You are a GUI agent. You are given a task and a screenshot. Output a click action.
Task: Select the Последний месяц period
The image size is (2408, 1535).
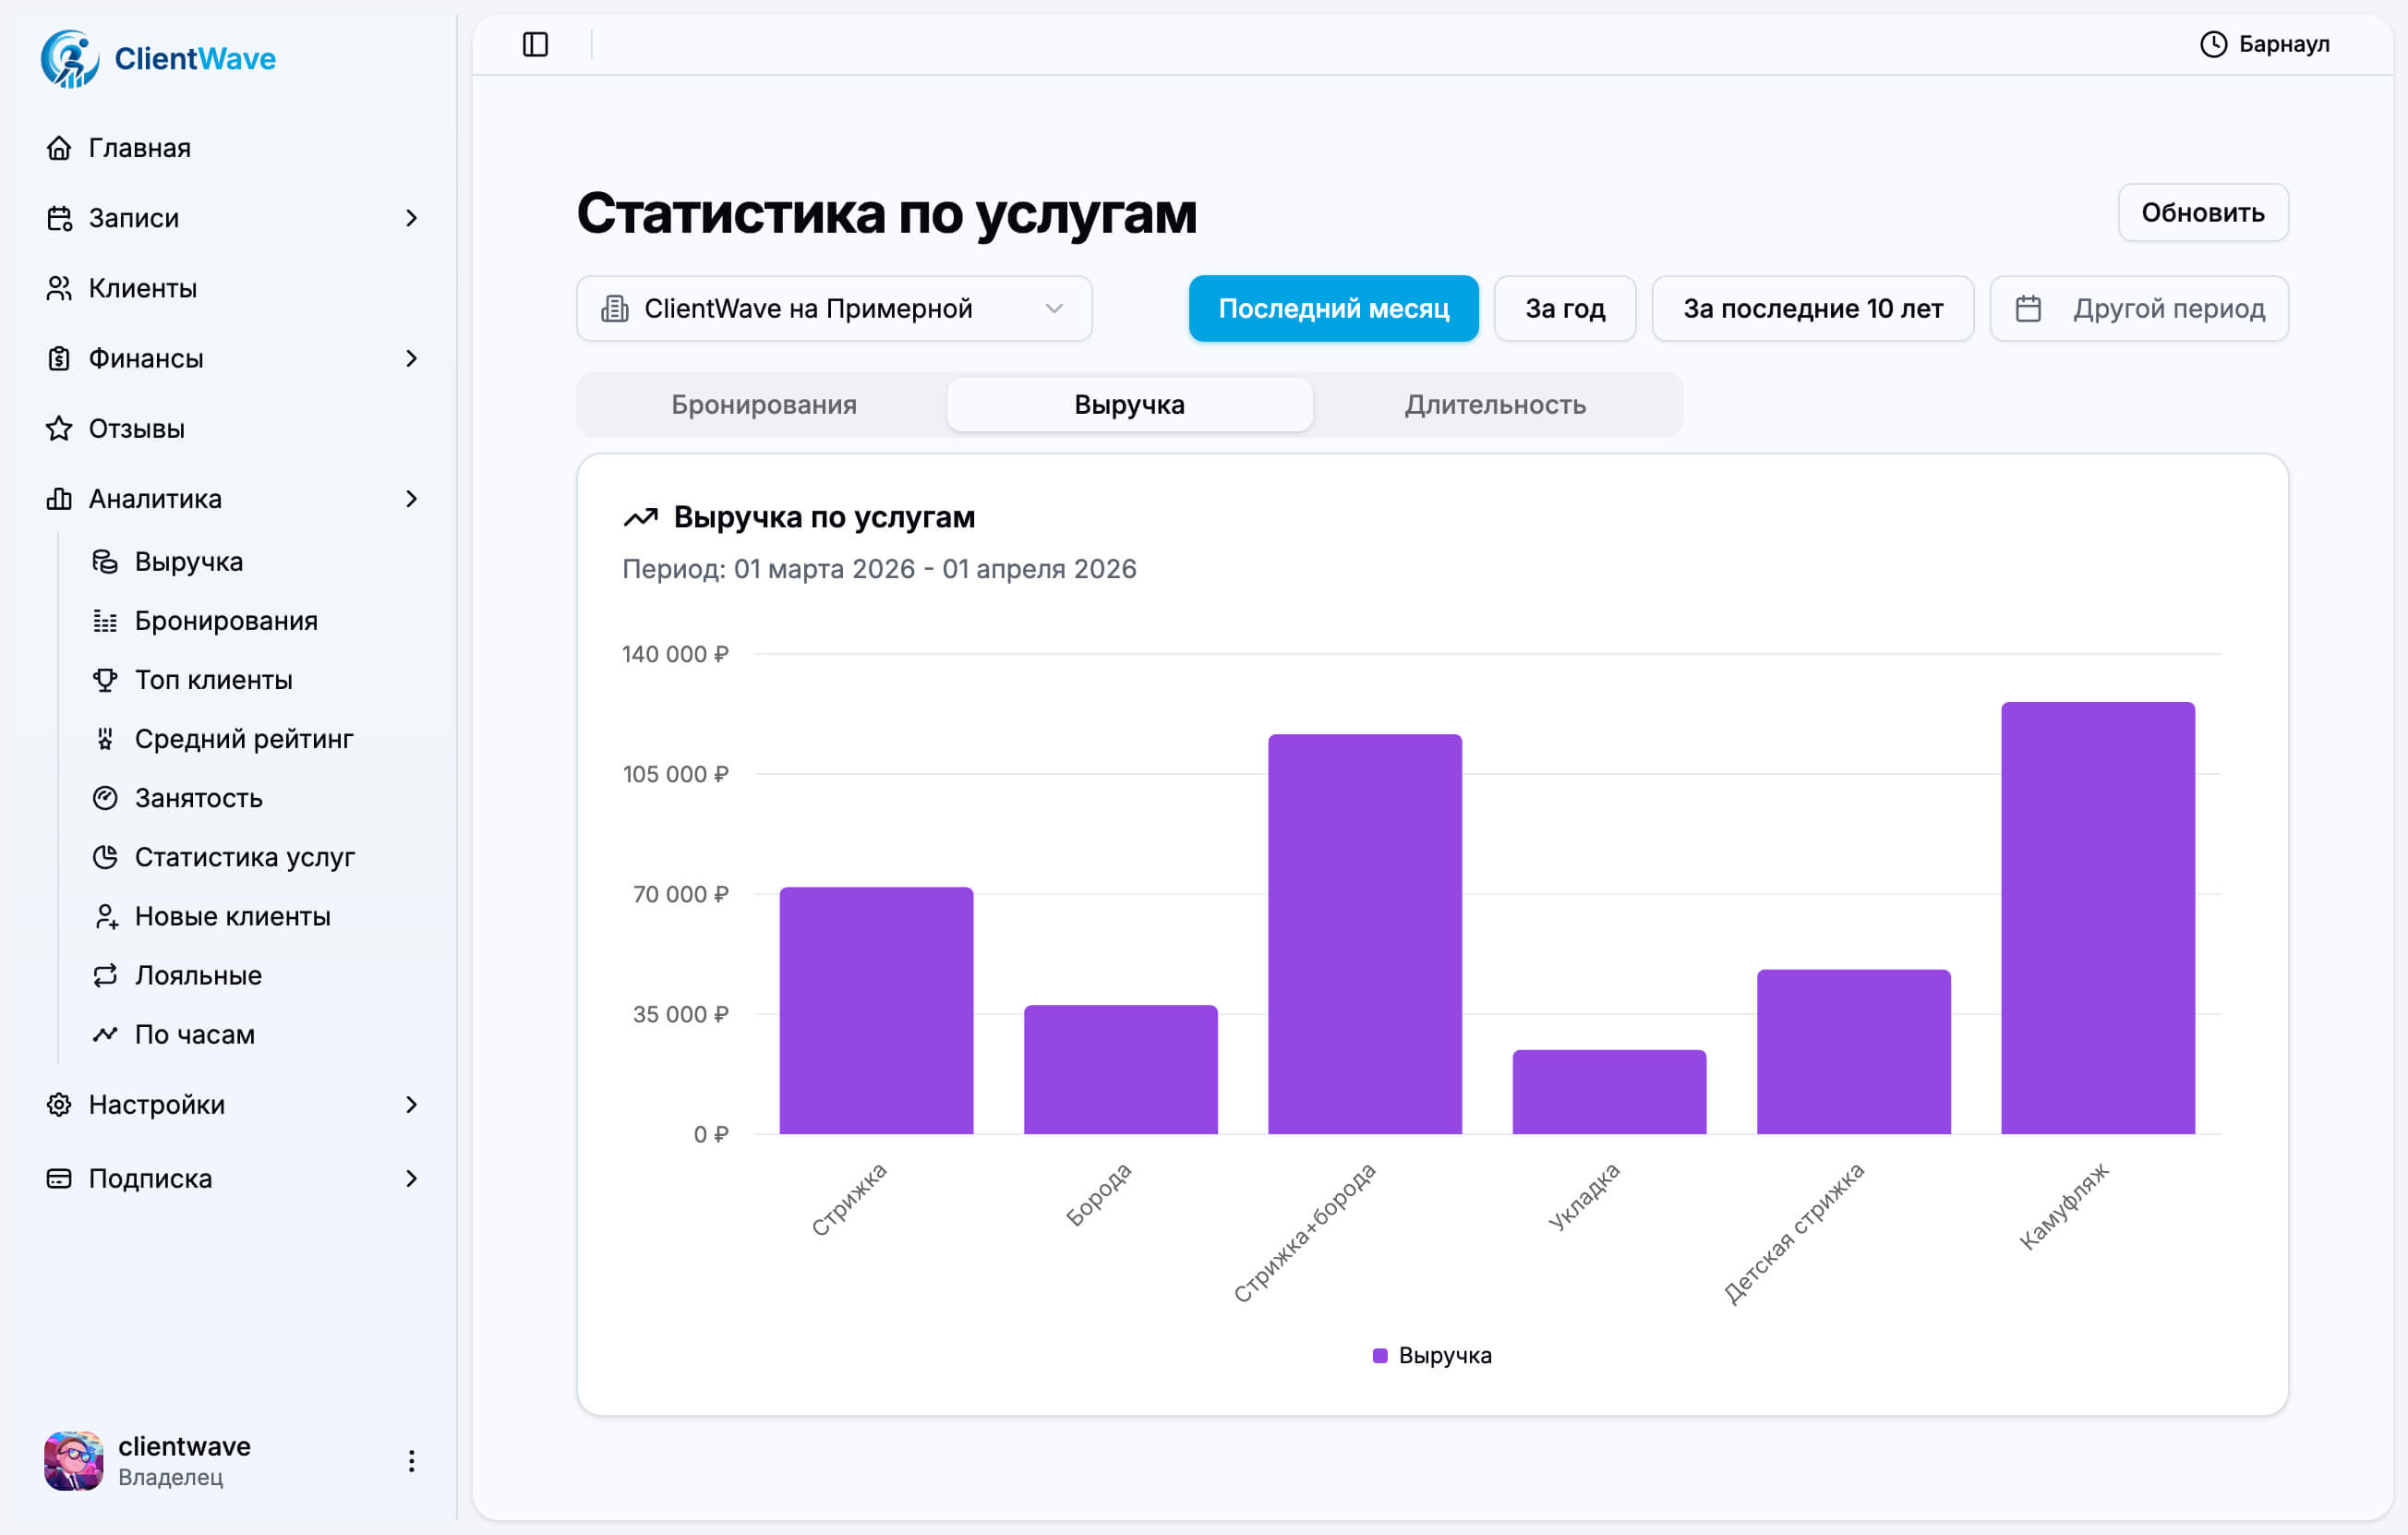1332,308
